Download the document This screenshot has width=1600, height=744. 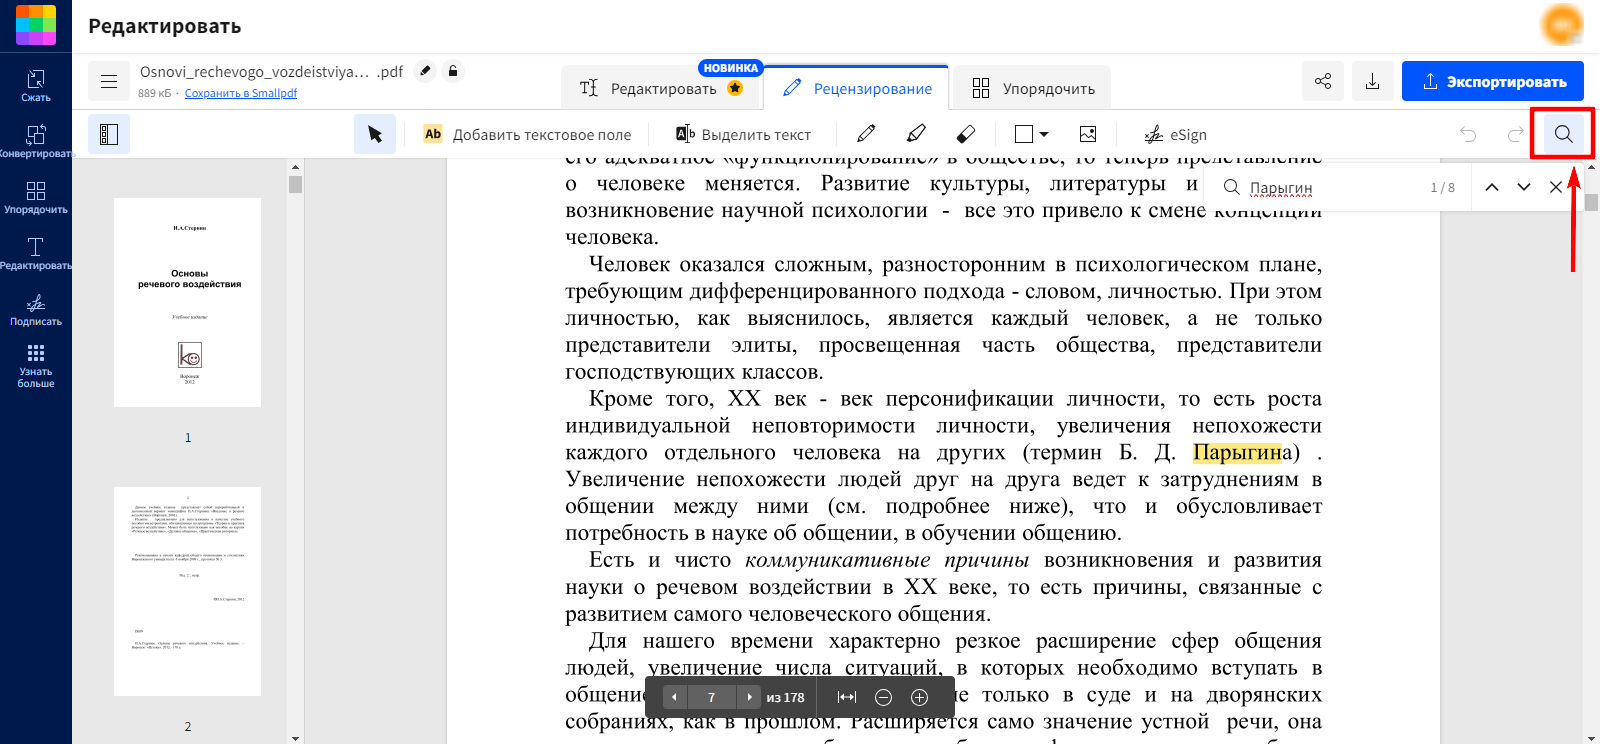pos(1373,81)
